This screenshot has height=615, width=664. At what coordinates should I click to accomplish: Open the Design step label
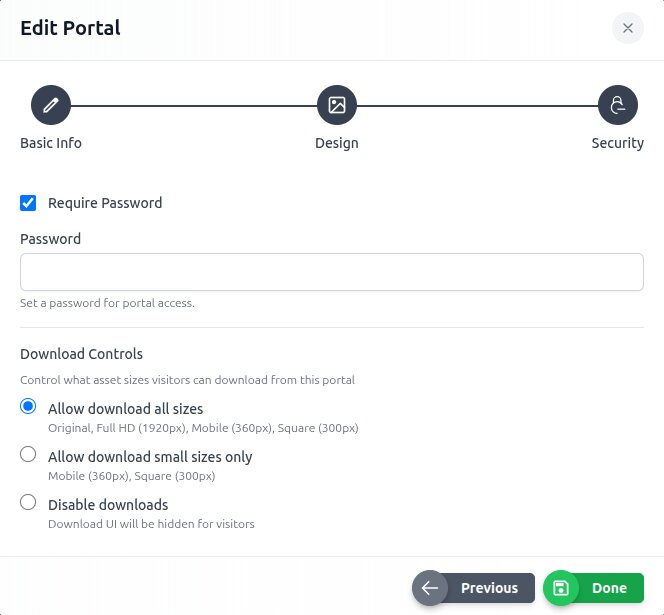point(337,143)
